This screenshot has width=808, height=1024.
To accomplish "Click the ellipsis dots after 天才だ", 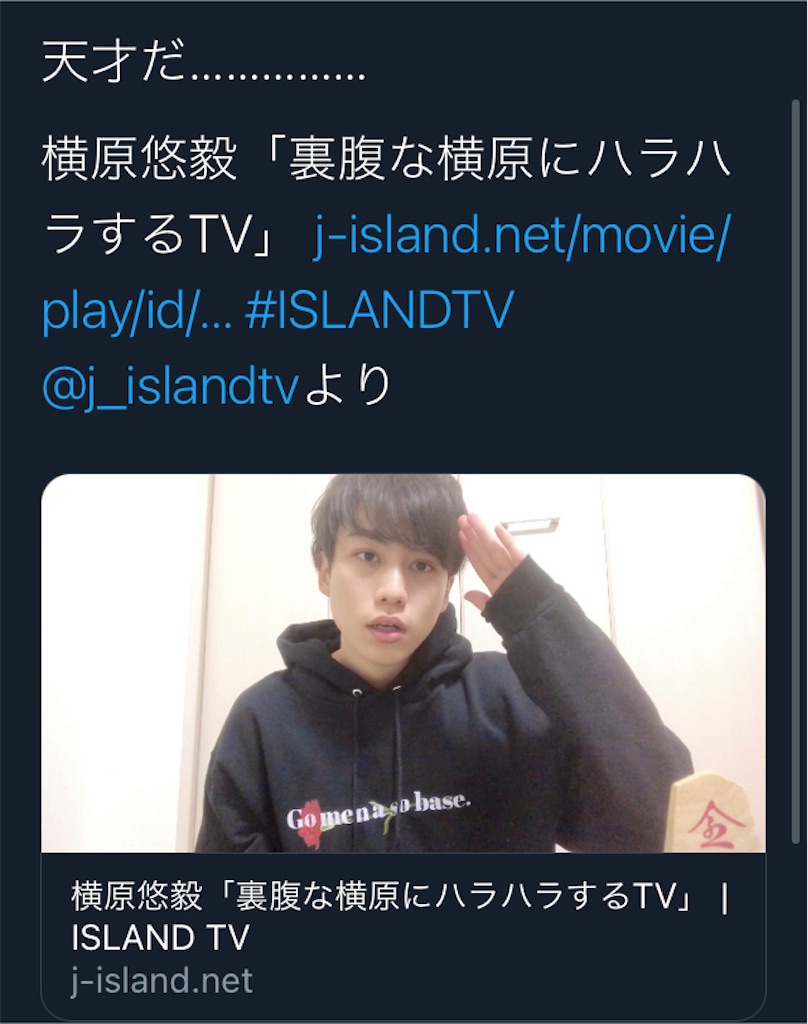I will pyautogui.click(x=280, y=73).
